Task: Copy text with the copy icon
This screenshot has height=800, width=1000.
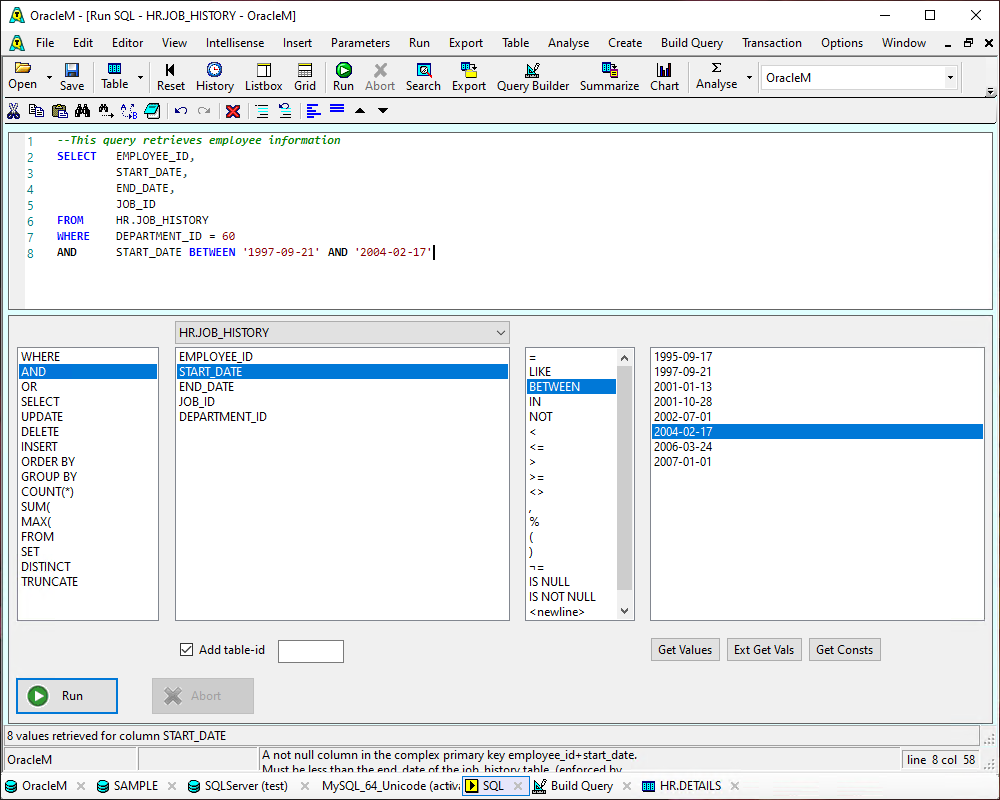Action: click(x=36, y=111)
